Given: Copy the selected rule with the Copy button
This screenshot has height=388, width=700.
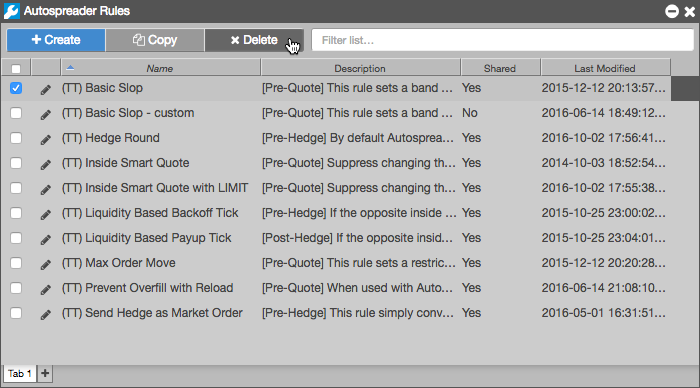Looking at the screenshot, I should pyautogui.click(x=155, y=40).
